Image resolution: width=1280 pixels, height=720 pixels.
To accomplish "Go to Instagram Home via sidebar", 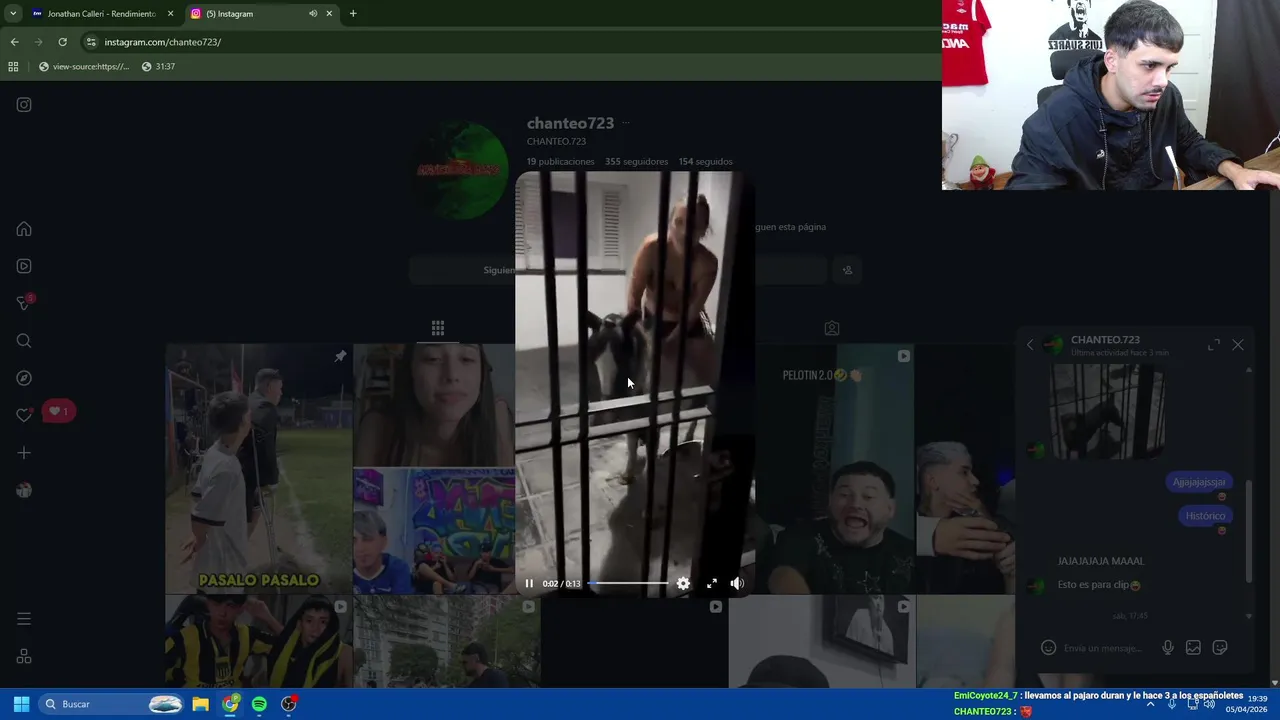I will [24, 229].
